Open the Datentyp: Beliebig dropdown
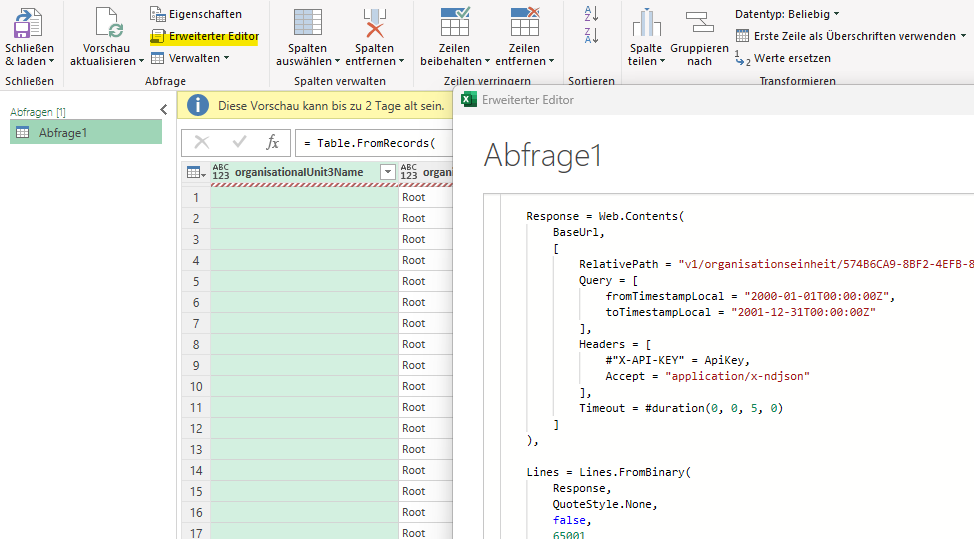Viewport: 974px width, 539px height. (787, 14)
